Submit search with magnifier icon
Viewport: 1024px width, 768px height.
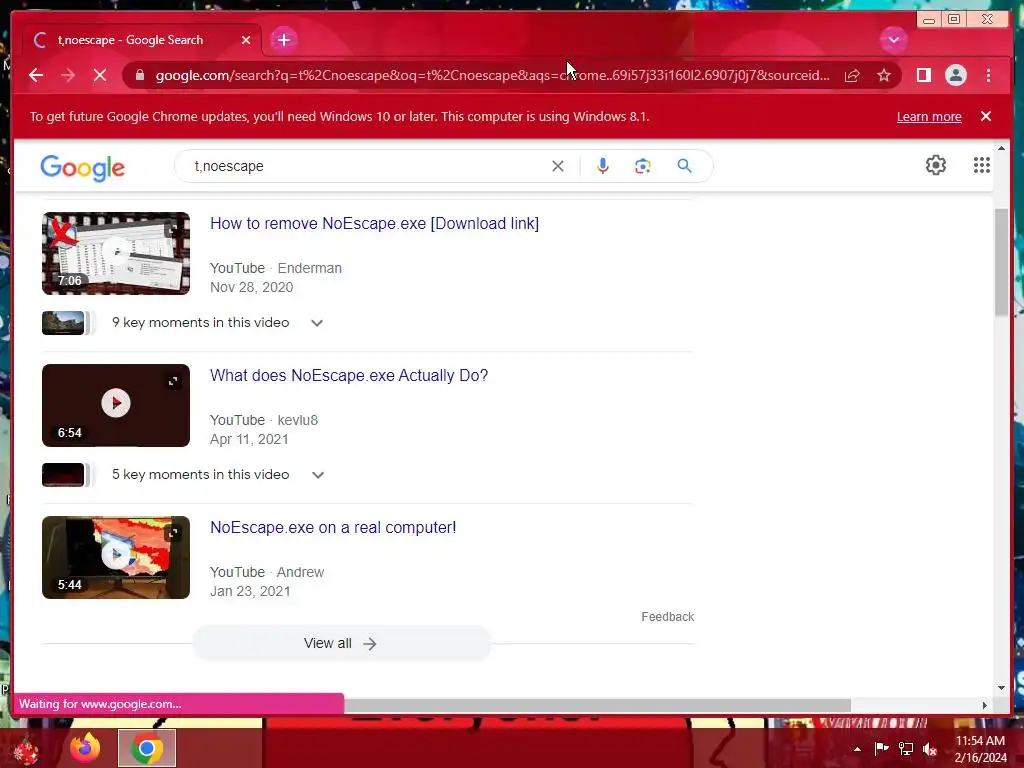click(x=684, y=166)
